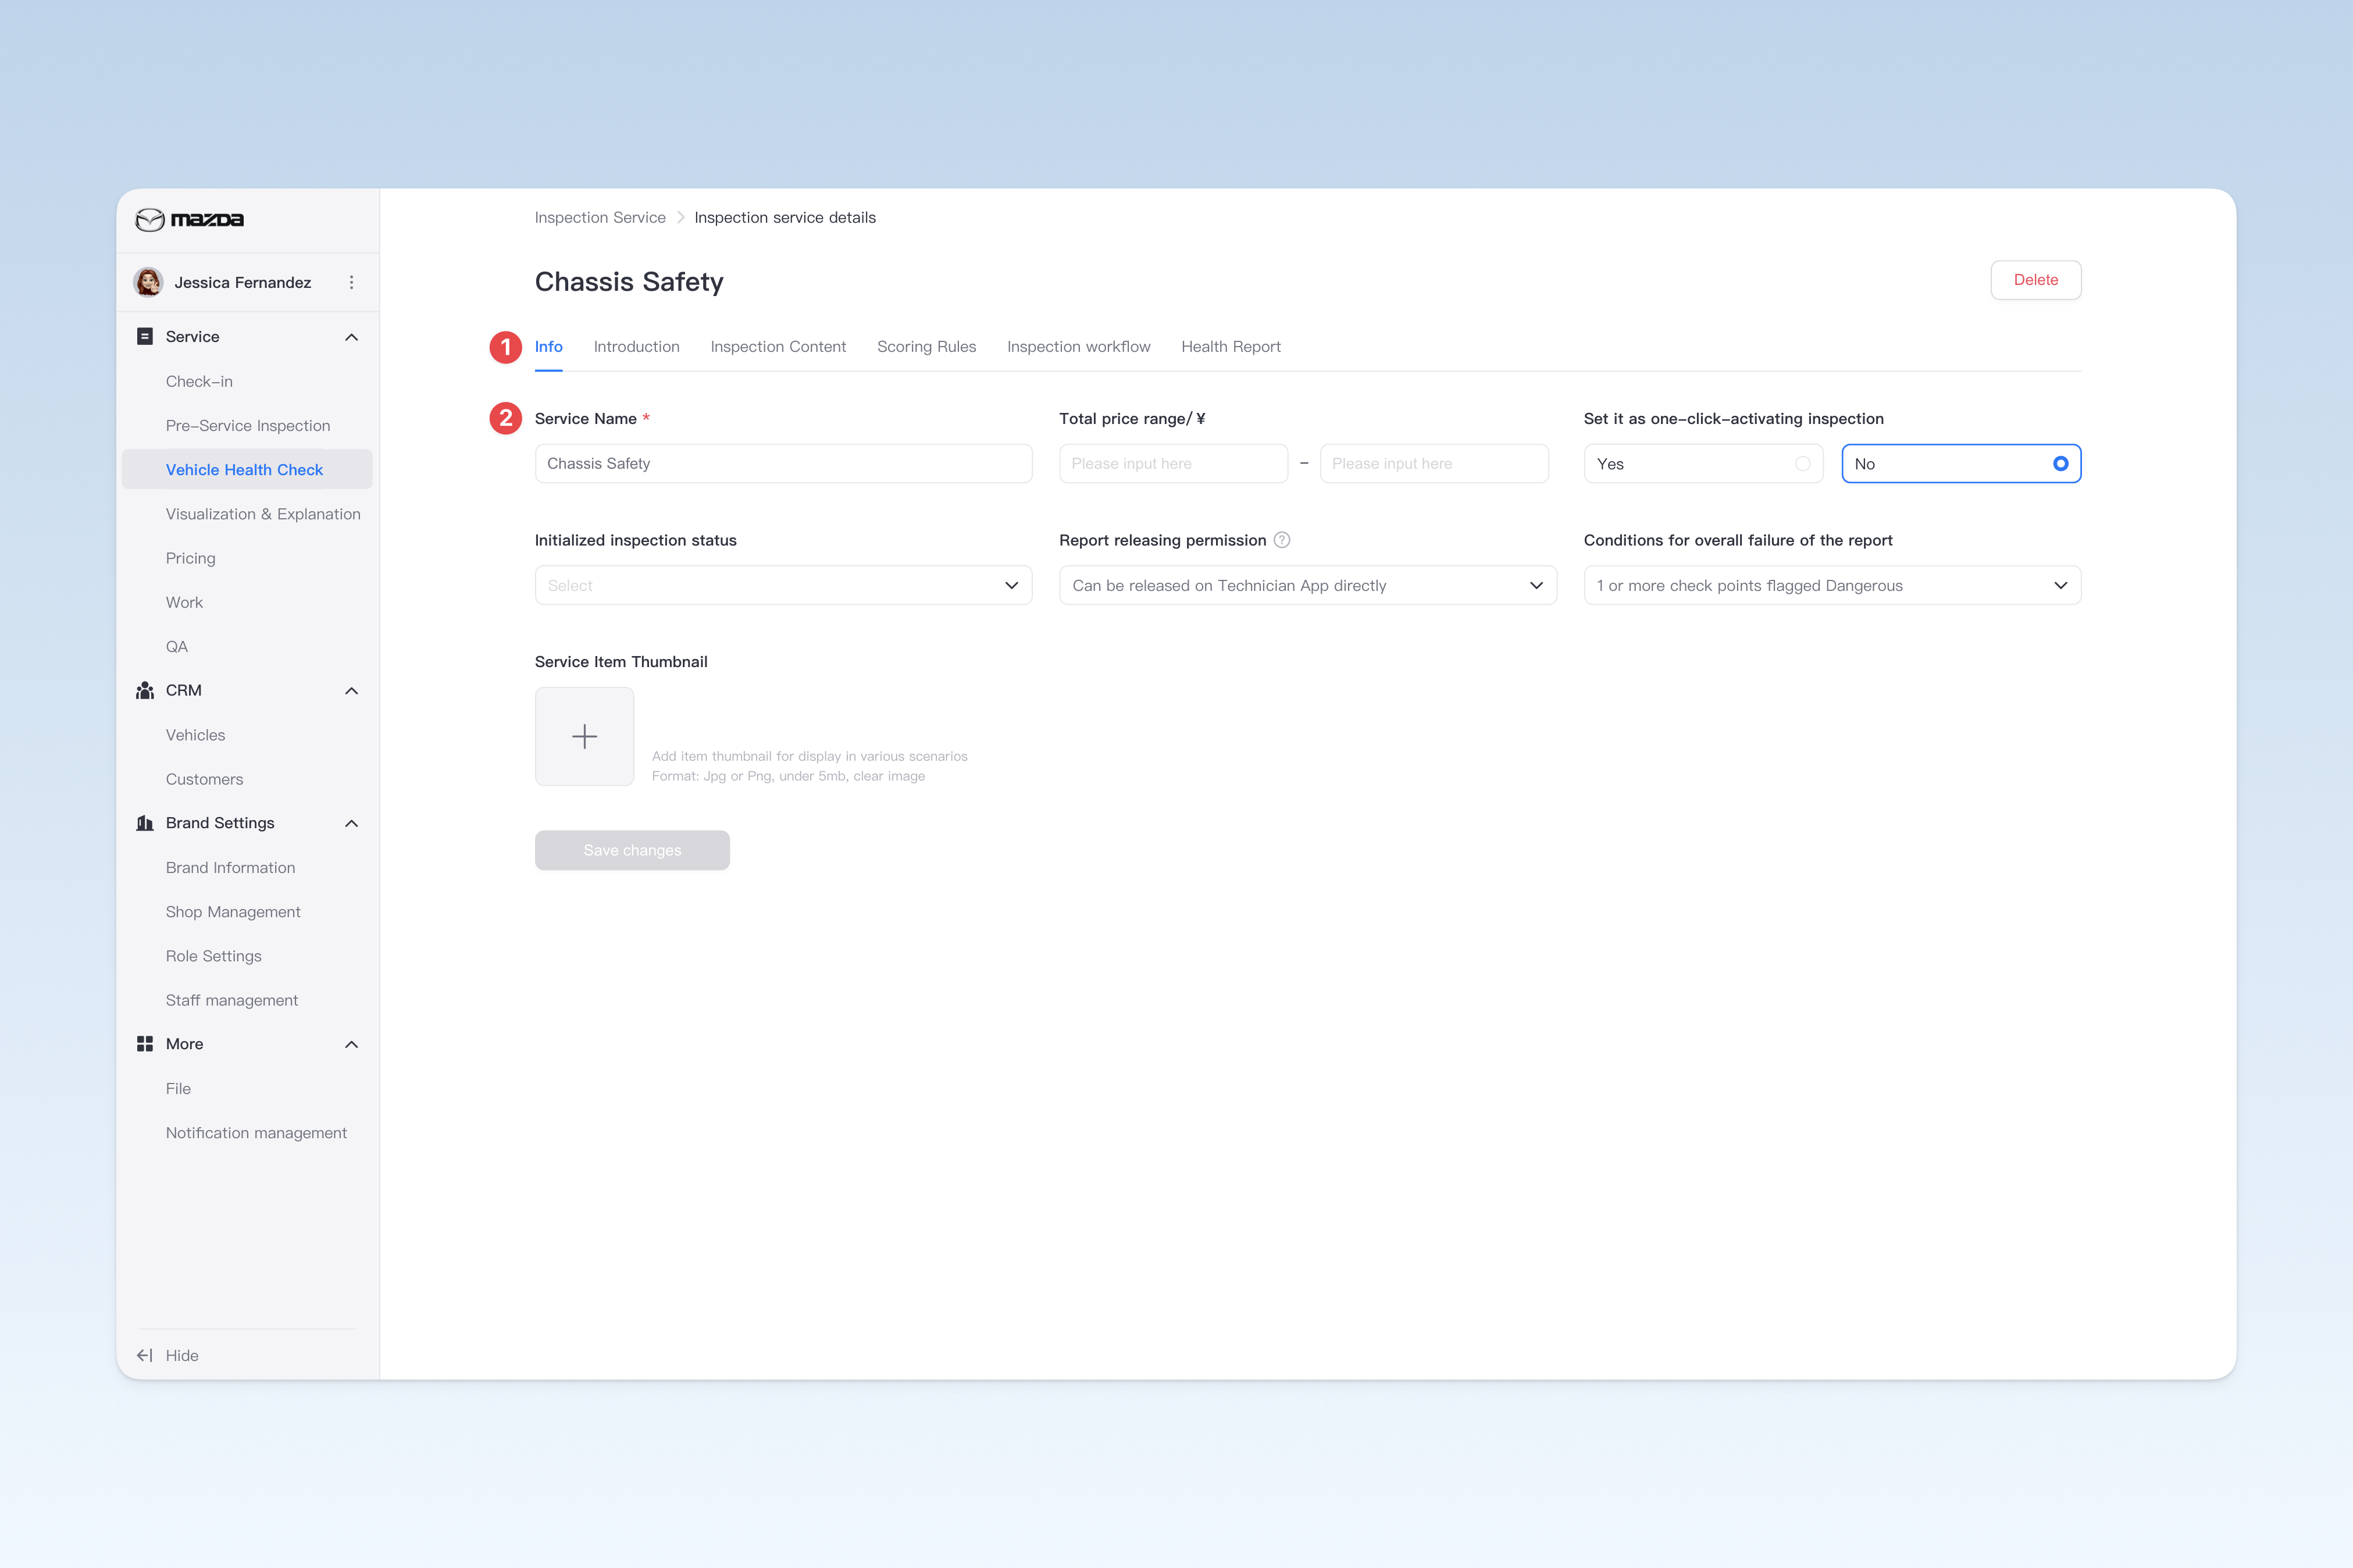This screenshot has width=2353, height=1568.
Task: Click the Service section icon
Action: tap(145, 337)
